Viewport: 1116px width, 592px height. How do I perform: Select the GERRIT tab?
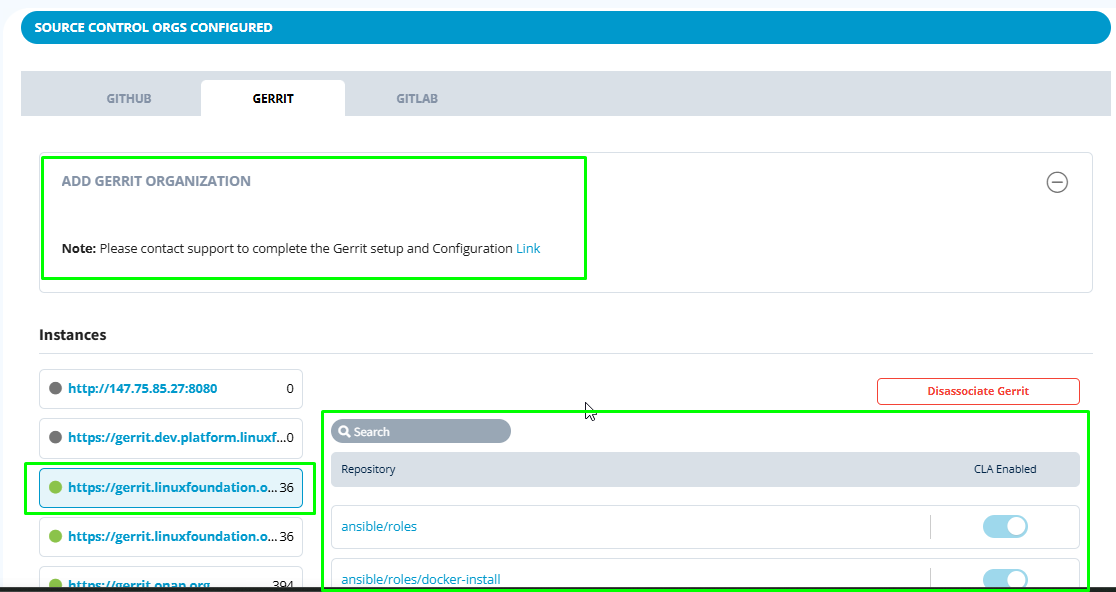coord(273,99)
